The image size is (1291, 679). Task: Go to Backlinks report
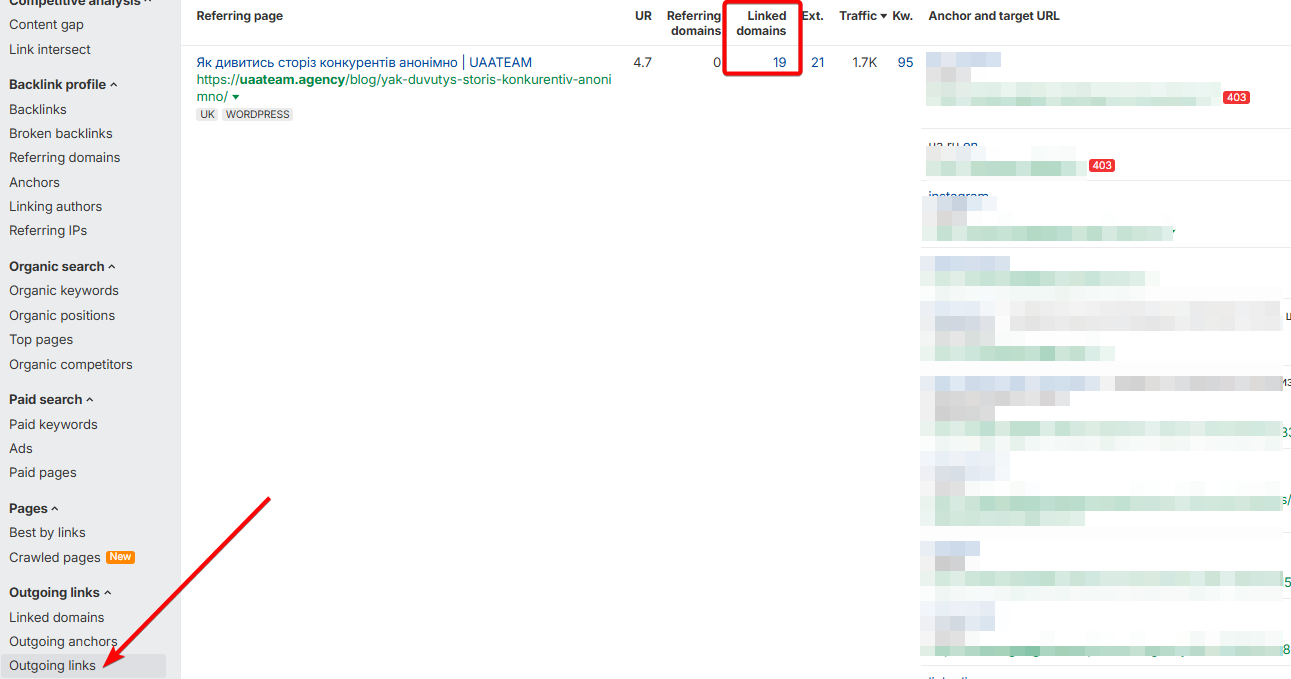(x=38, y=110)
